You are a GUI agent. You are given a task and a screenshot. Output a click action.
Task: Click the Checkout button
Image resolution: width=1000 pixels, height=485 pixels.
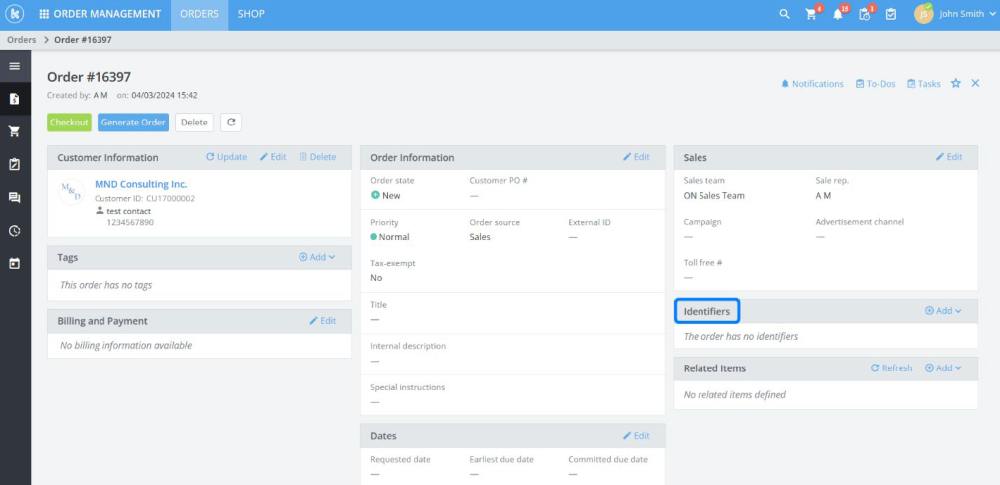pyautogui.click(x=70, y=123)
